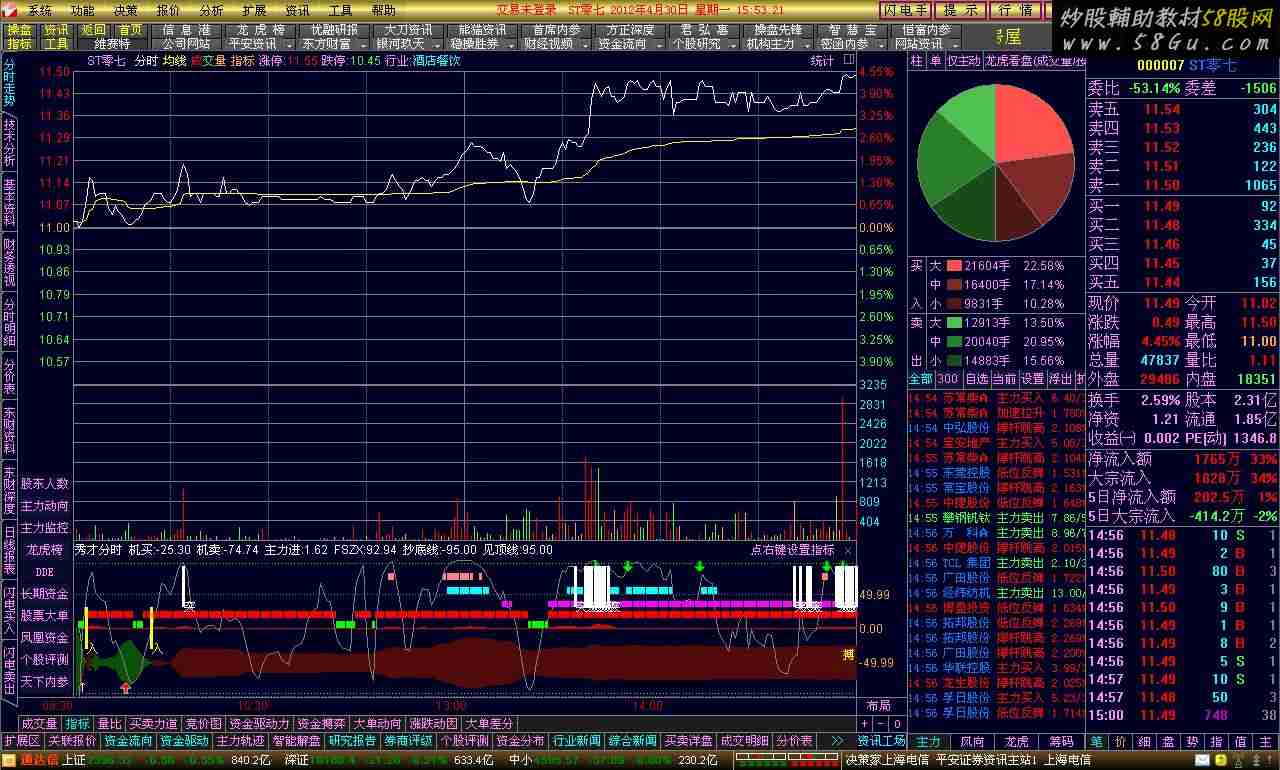Expand the 个股研究 dropdown in the toolbar
This screenshot has width=1280, height=770.
coord(734,45)
